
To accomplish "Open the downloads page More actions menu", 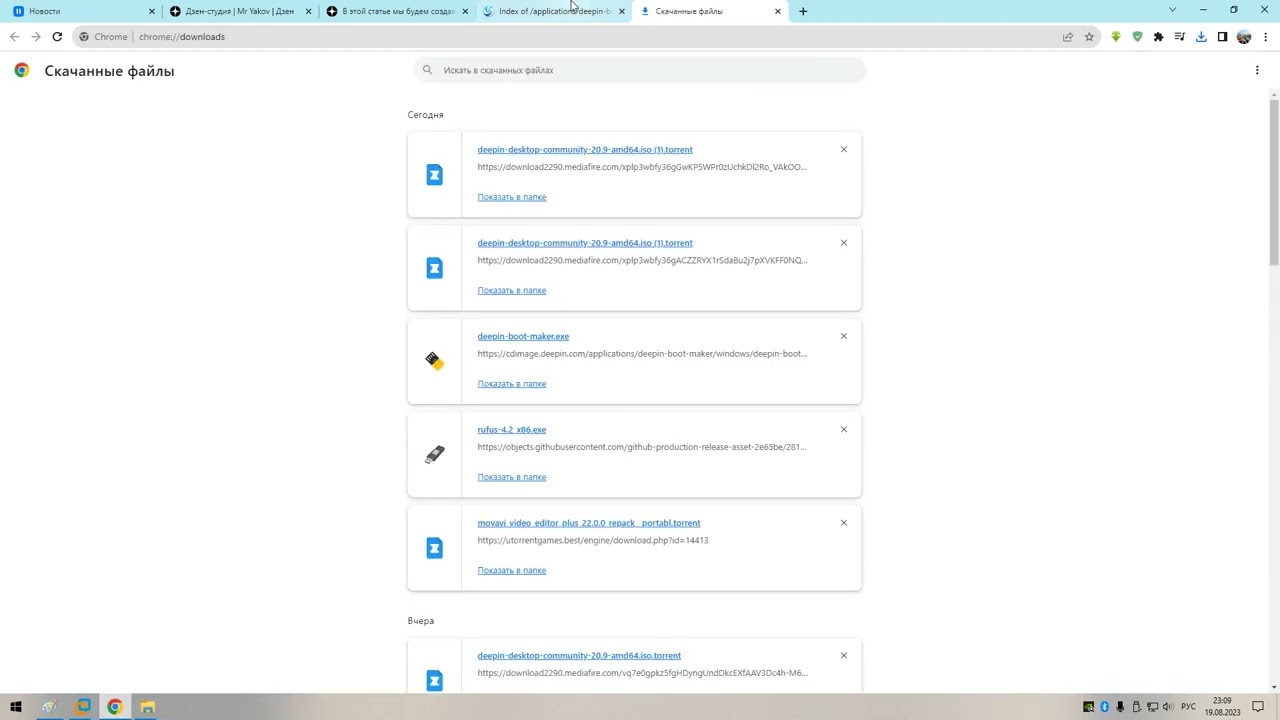I will pos(1257,70).
